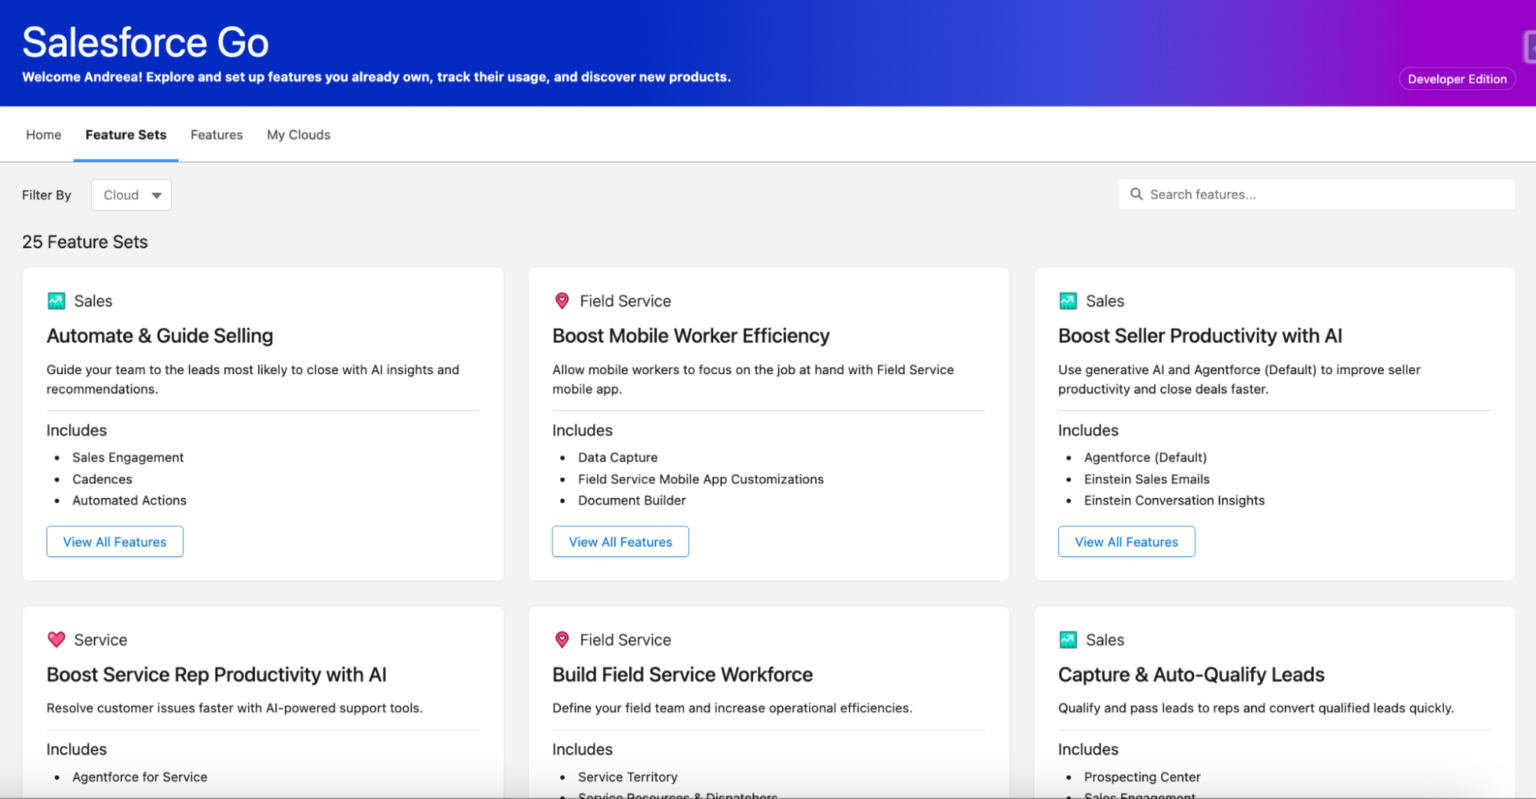Screen dimensions: 1536x799
Task: Click the Prospecting Center list item
Action: [1142, 777]
